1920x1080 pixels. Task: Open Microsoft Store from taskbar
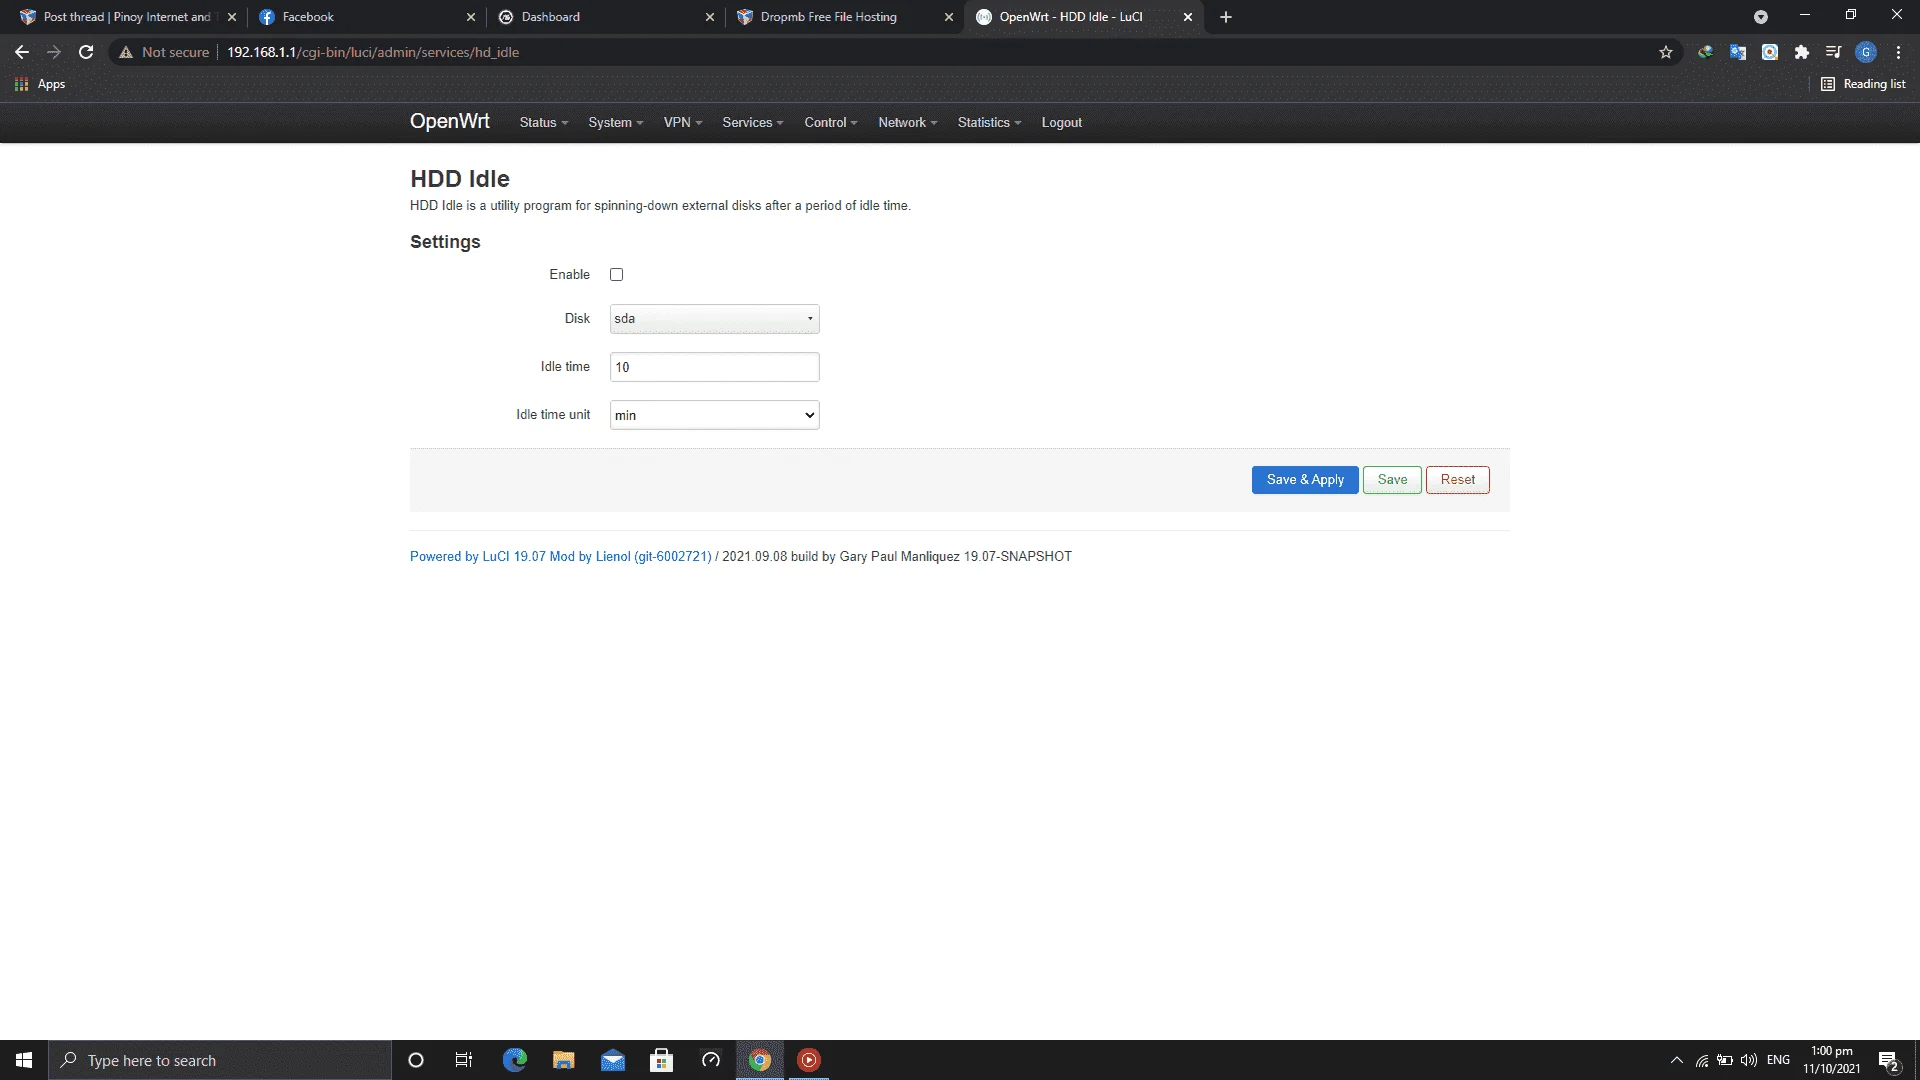[x=661, y=1060]
